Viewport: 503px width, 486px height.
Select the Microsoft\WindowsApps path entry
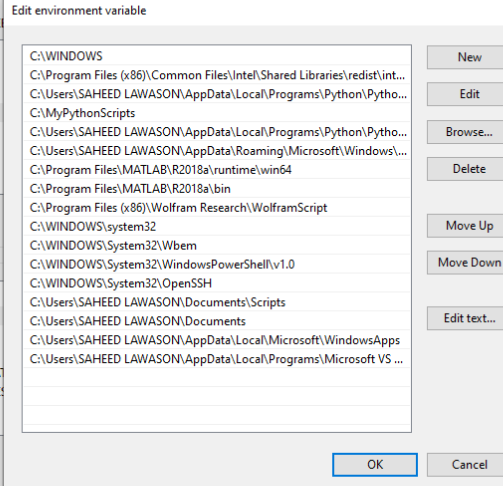pyautogui.click(x=217, y=340)
